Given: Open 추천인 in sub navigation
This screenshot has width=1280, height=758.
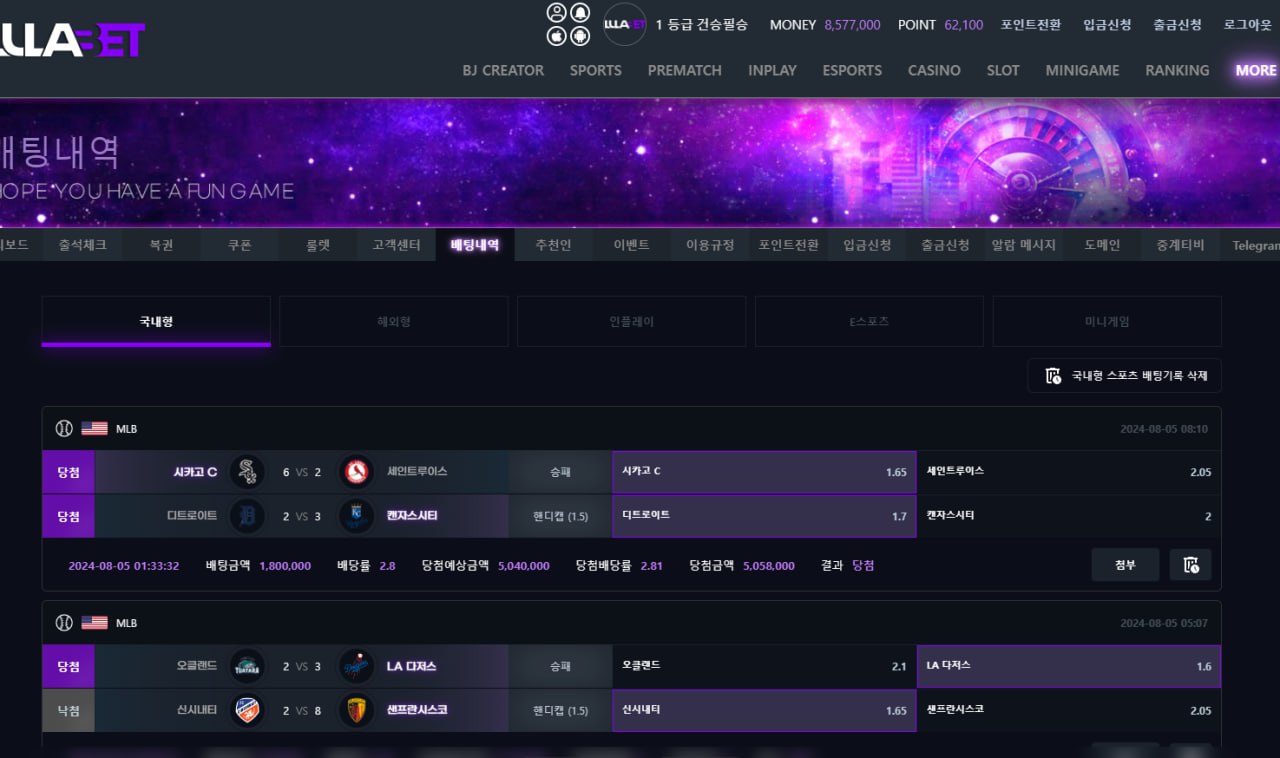Looking at the screenshot, I should [x=553, y=245].
